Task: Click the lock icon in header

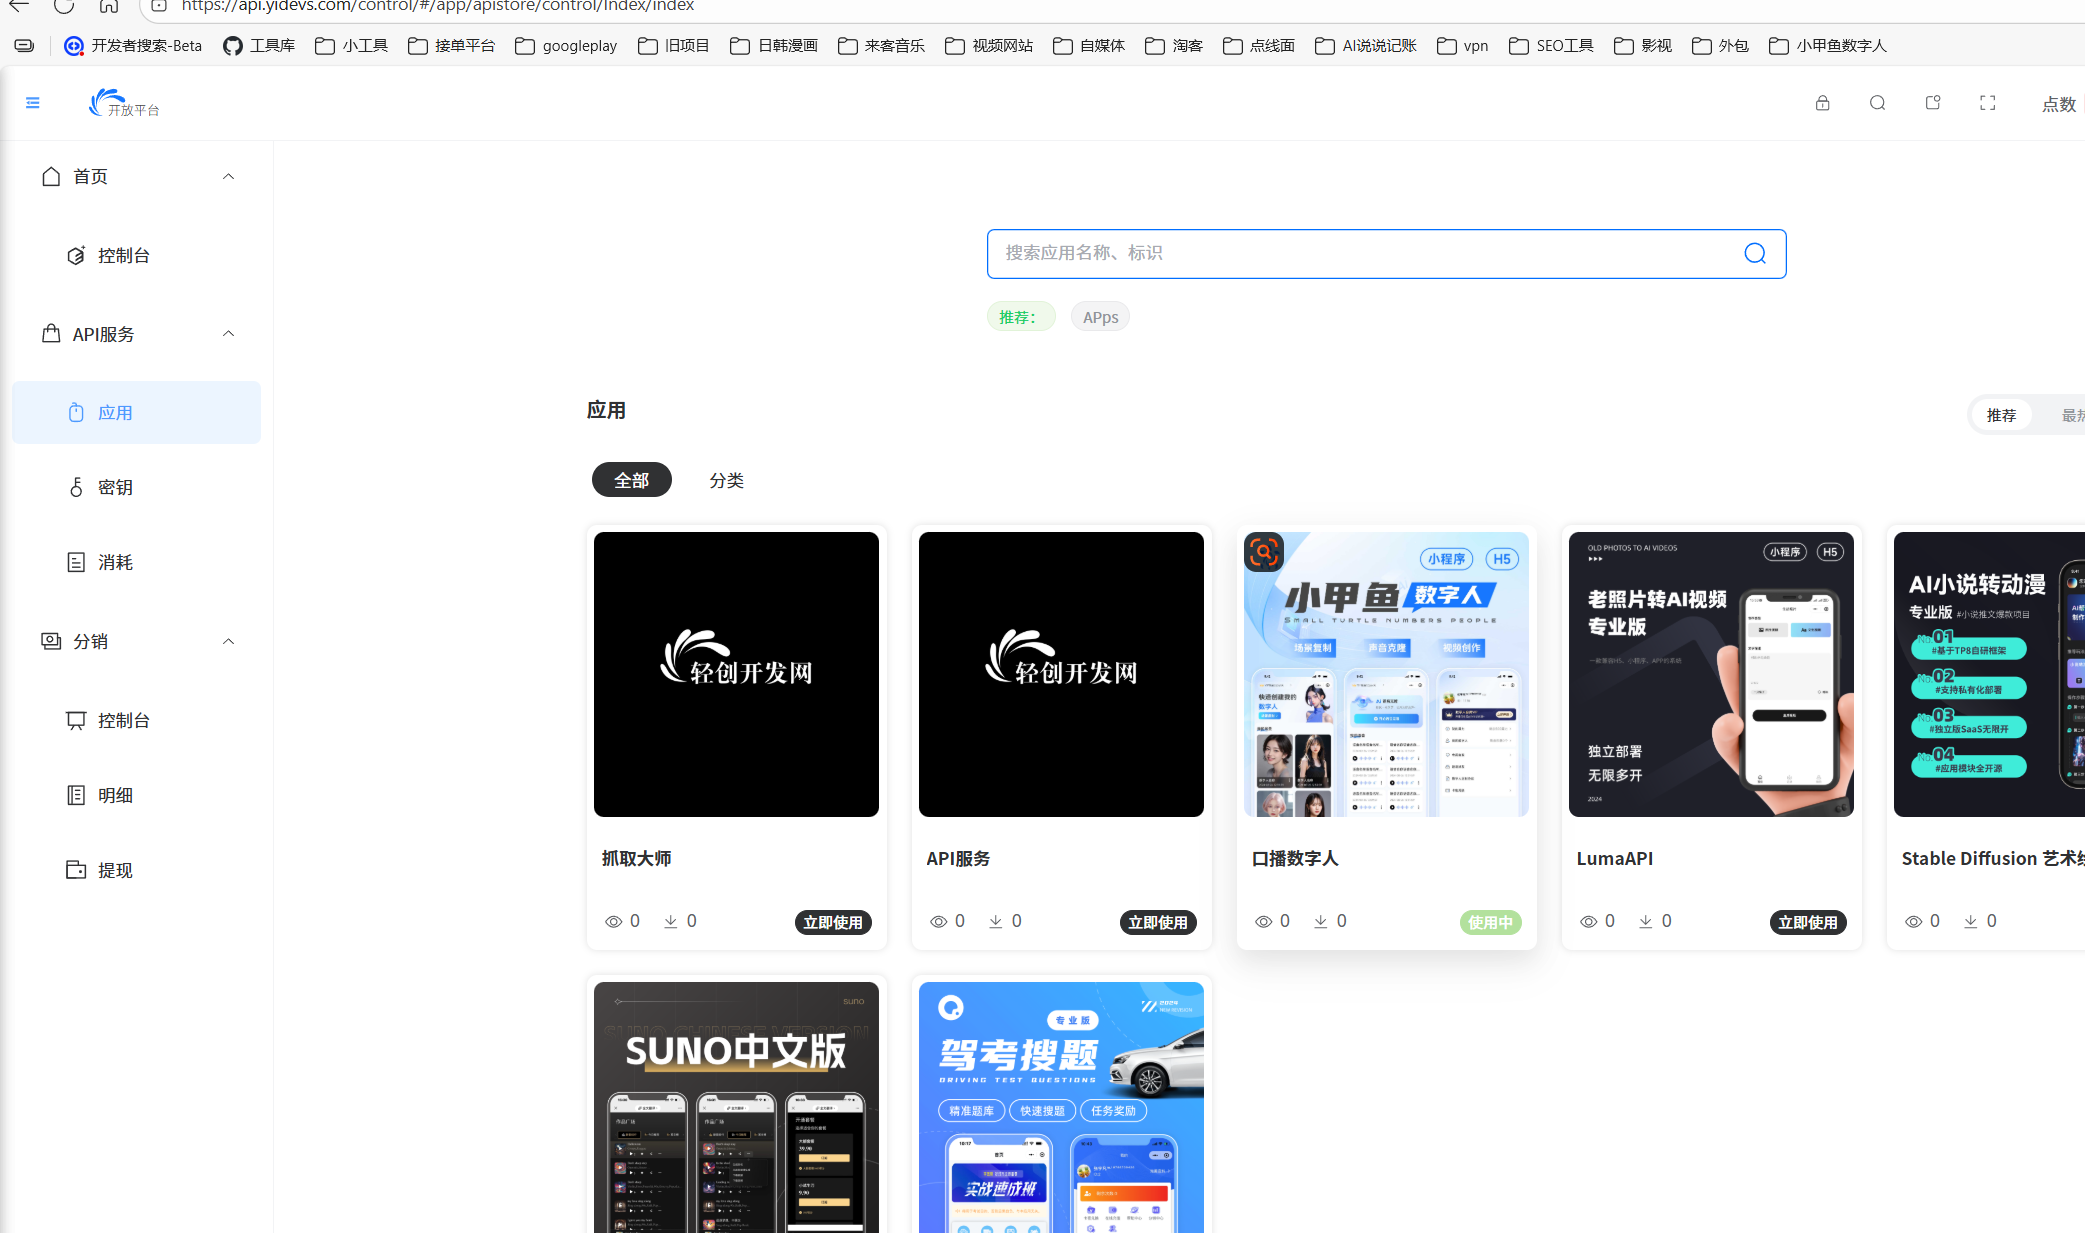Action: pyautogui.click(x=1822, y=103)
